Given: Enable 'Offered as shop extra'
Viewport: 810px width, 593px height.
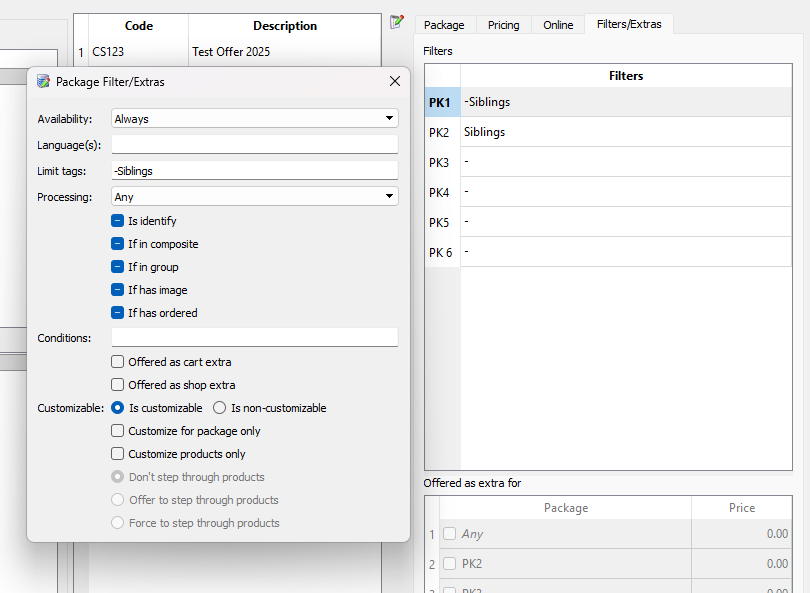Looking at the screenshot, I should click(118, 385).
